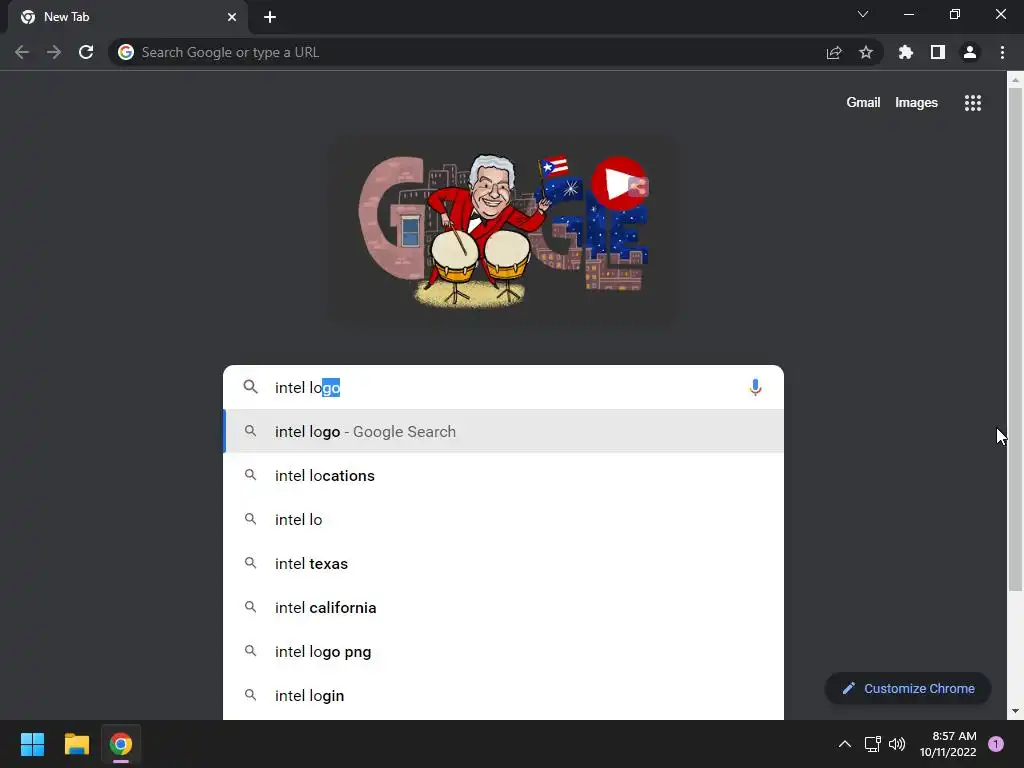The height and width of the screenshot is (768, 1024).
Task: Click the search magnifier in search box
Action: (250, 387)
